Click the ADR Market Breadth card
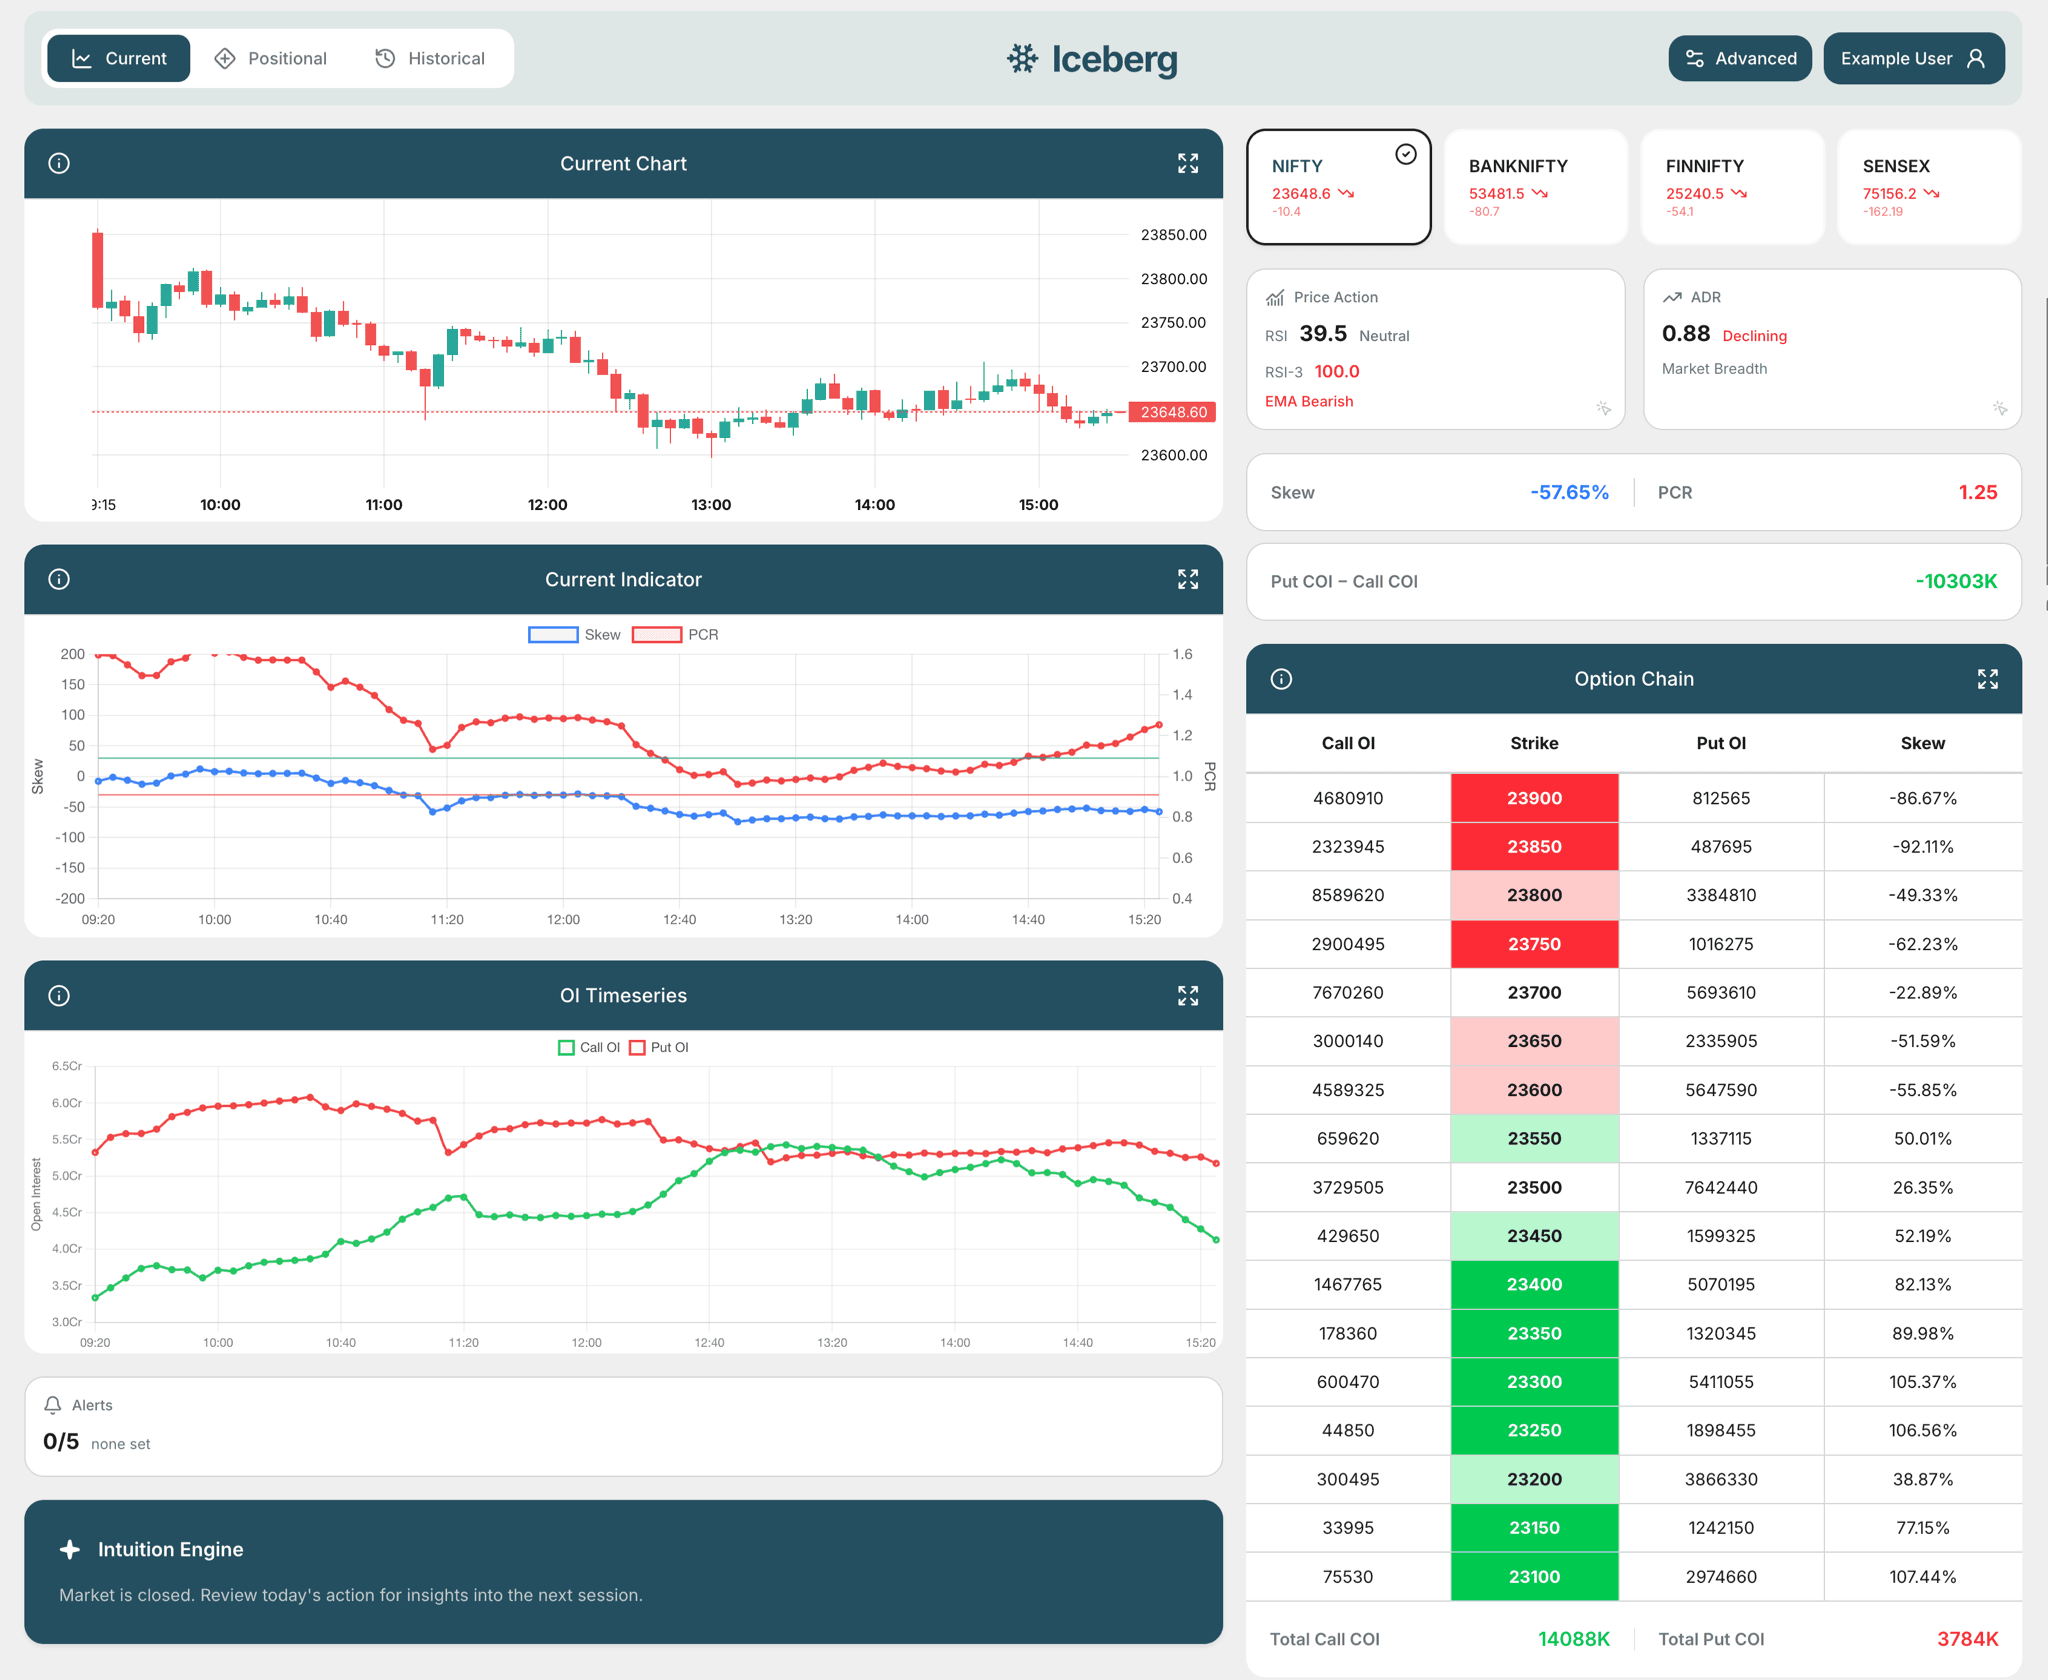 [x=1832, y=349]
